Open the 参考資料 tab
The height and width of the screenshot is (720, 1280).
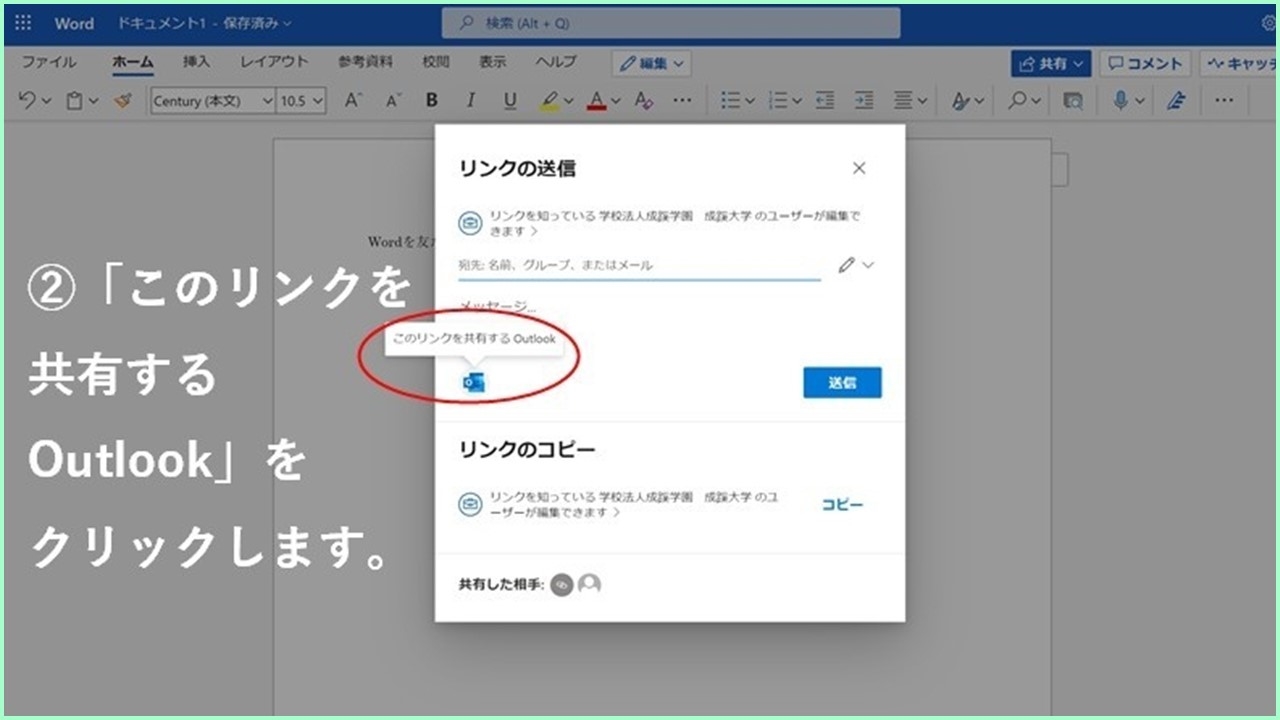click(x=365, y=62)
